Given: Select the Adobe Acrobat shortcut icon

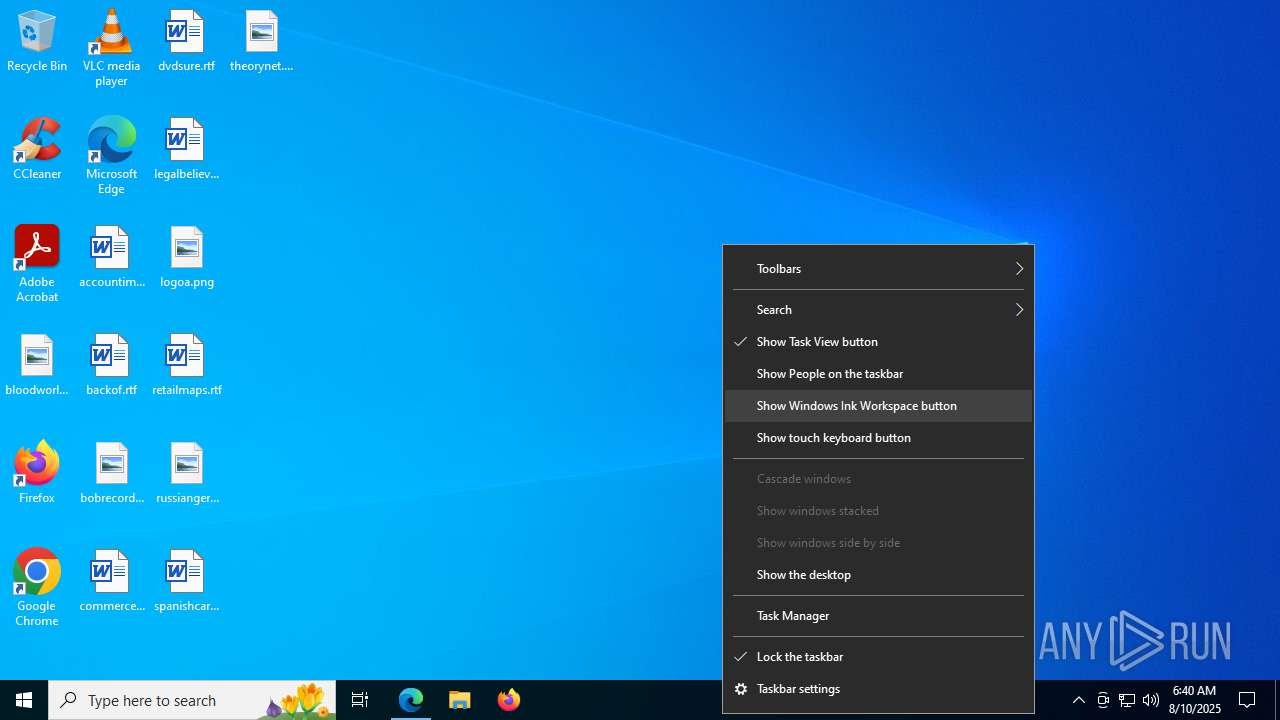Looking at the screenshot, I should [37, 264].
